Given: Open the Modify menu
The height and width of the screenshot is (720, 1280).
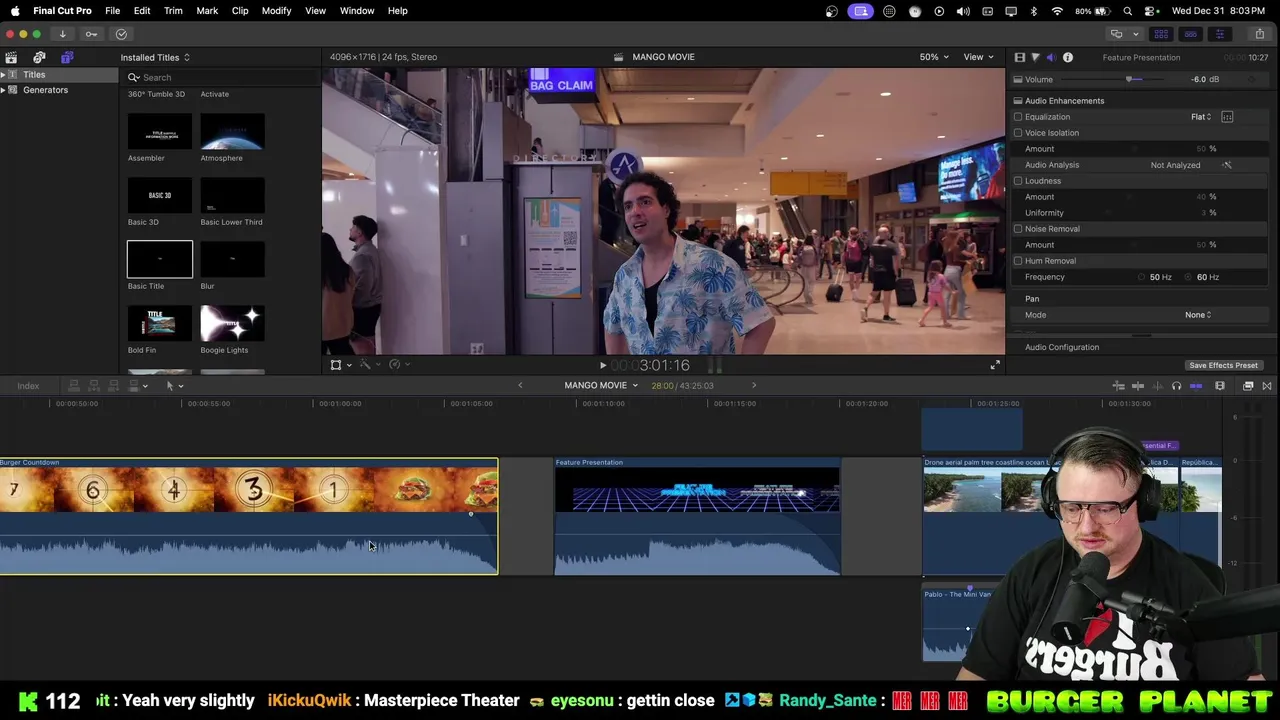Looking at the screenshot, I should click(x=276, y=11).
